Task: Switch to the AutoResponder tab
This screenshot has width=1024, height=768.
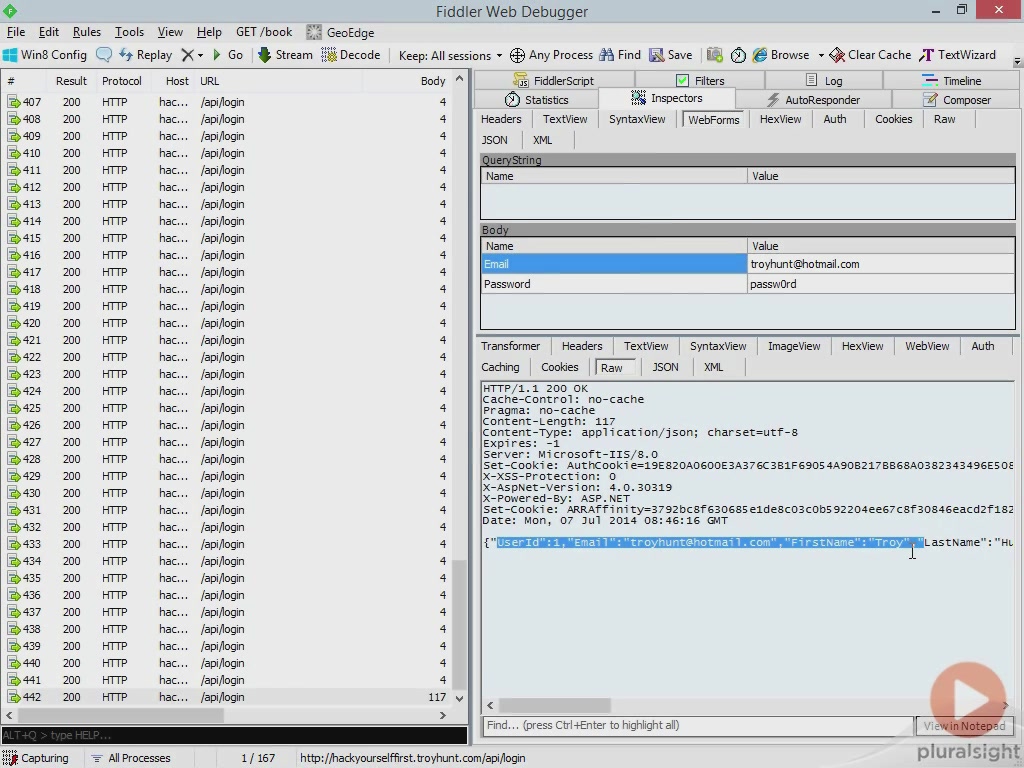Action: [813, 100]
